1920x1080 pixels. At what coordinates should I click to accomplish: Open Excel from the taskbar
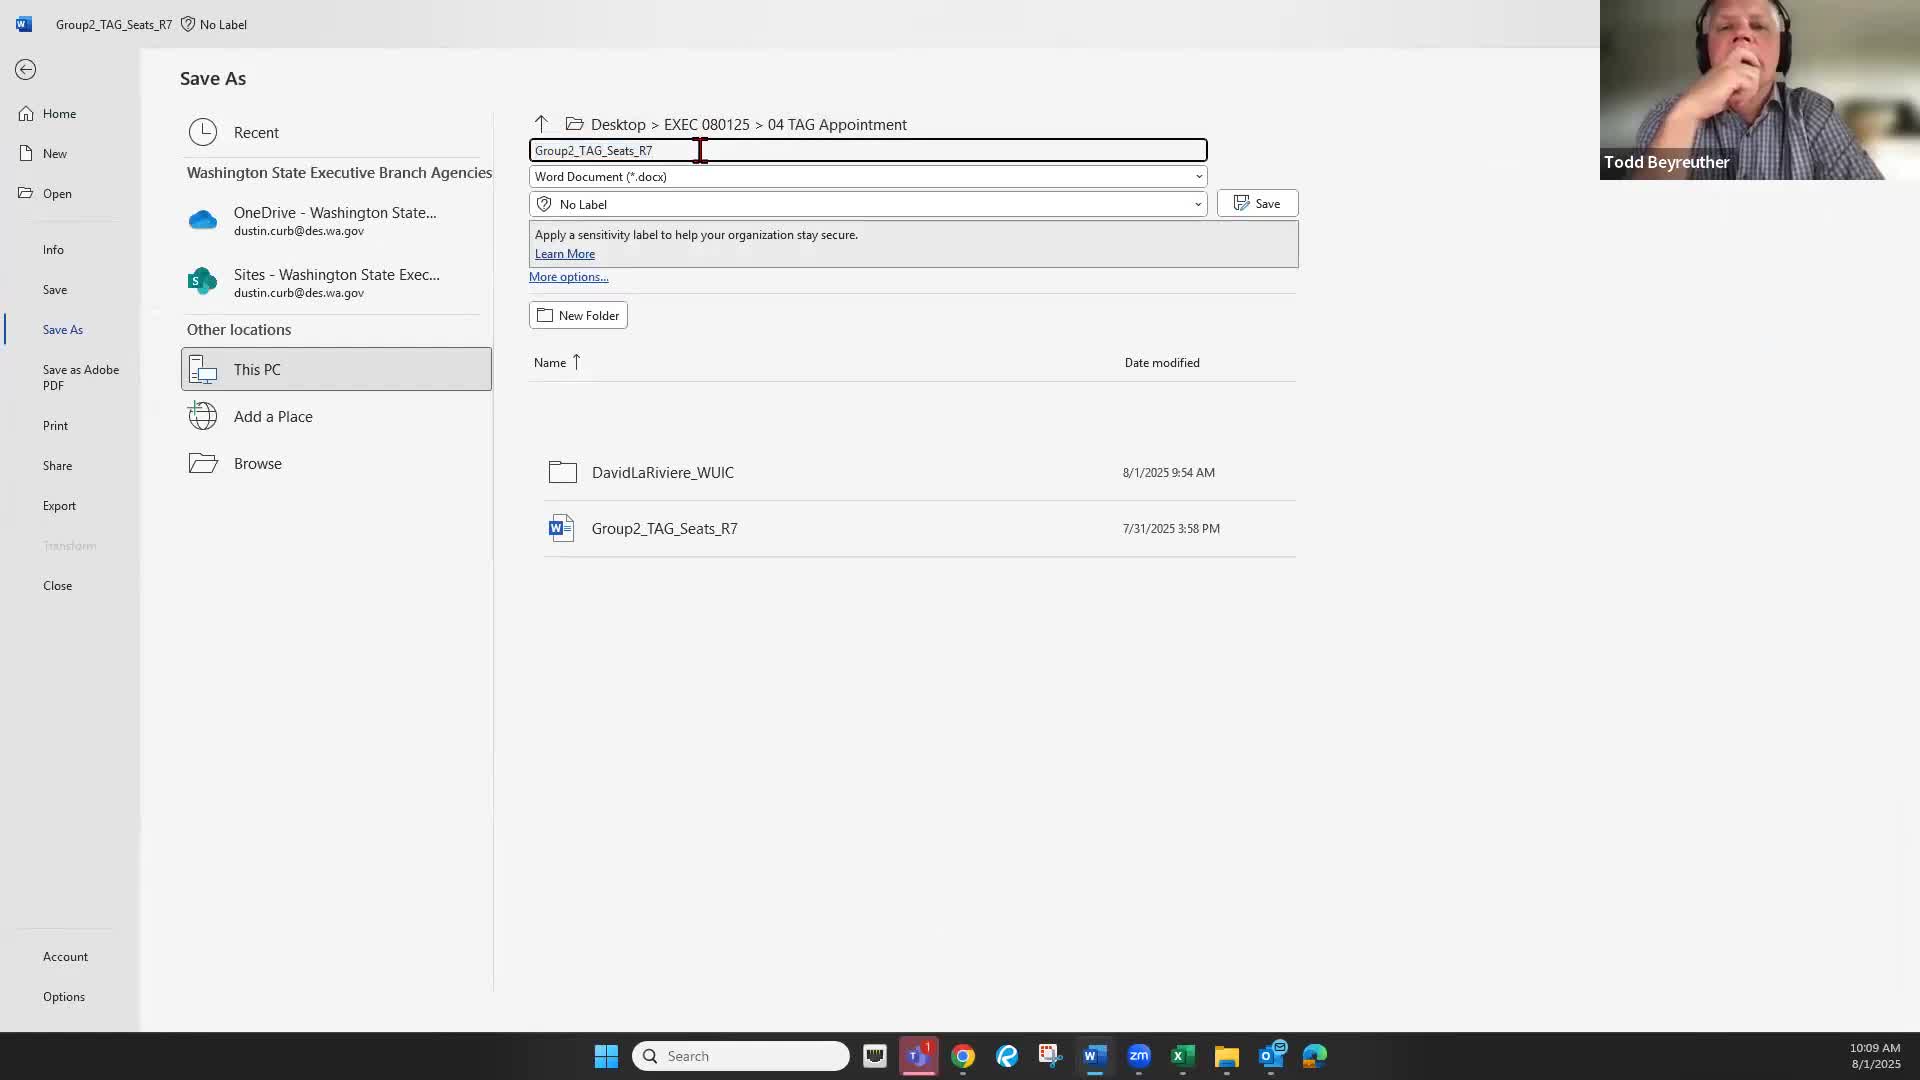pyautogui.click(x=1182, y=1056)
